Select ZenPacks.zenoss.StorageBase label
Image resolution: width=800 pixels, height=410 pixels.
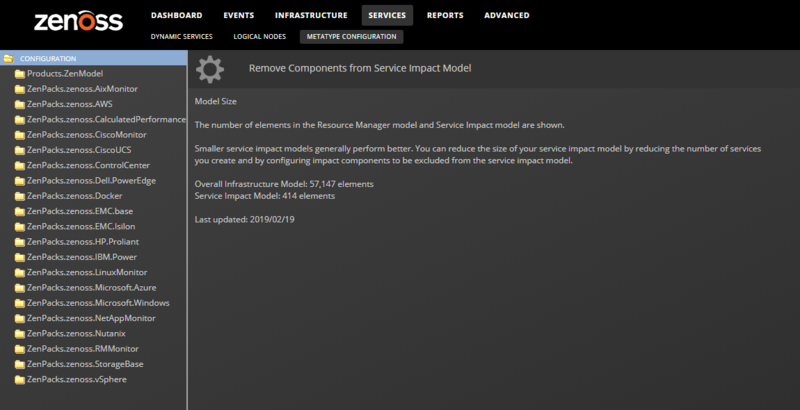point(85,364)
